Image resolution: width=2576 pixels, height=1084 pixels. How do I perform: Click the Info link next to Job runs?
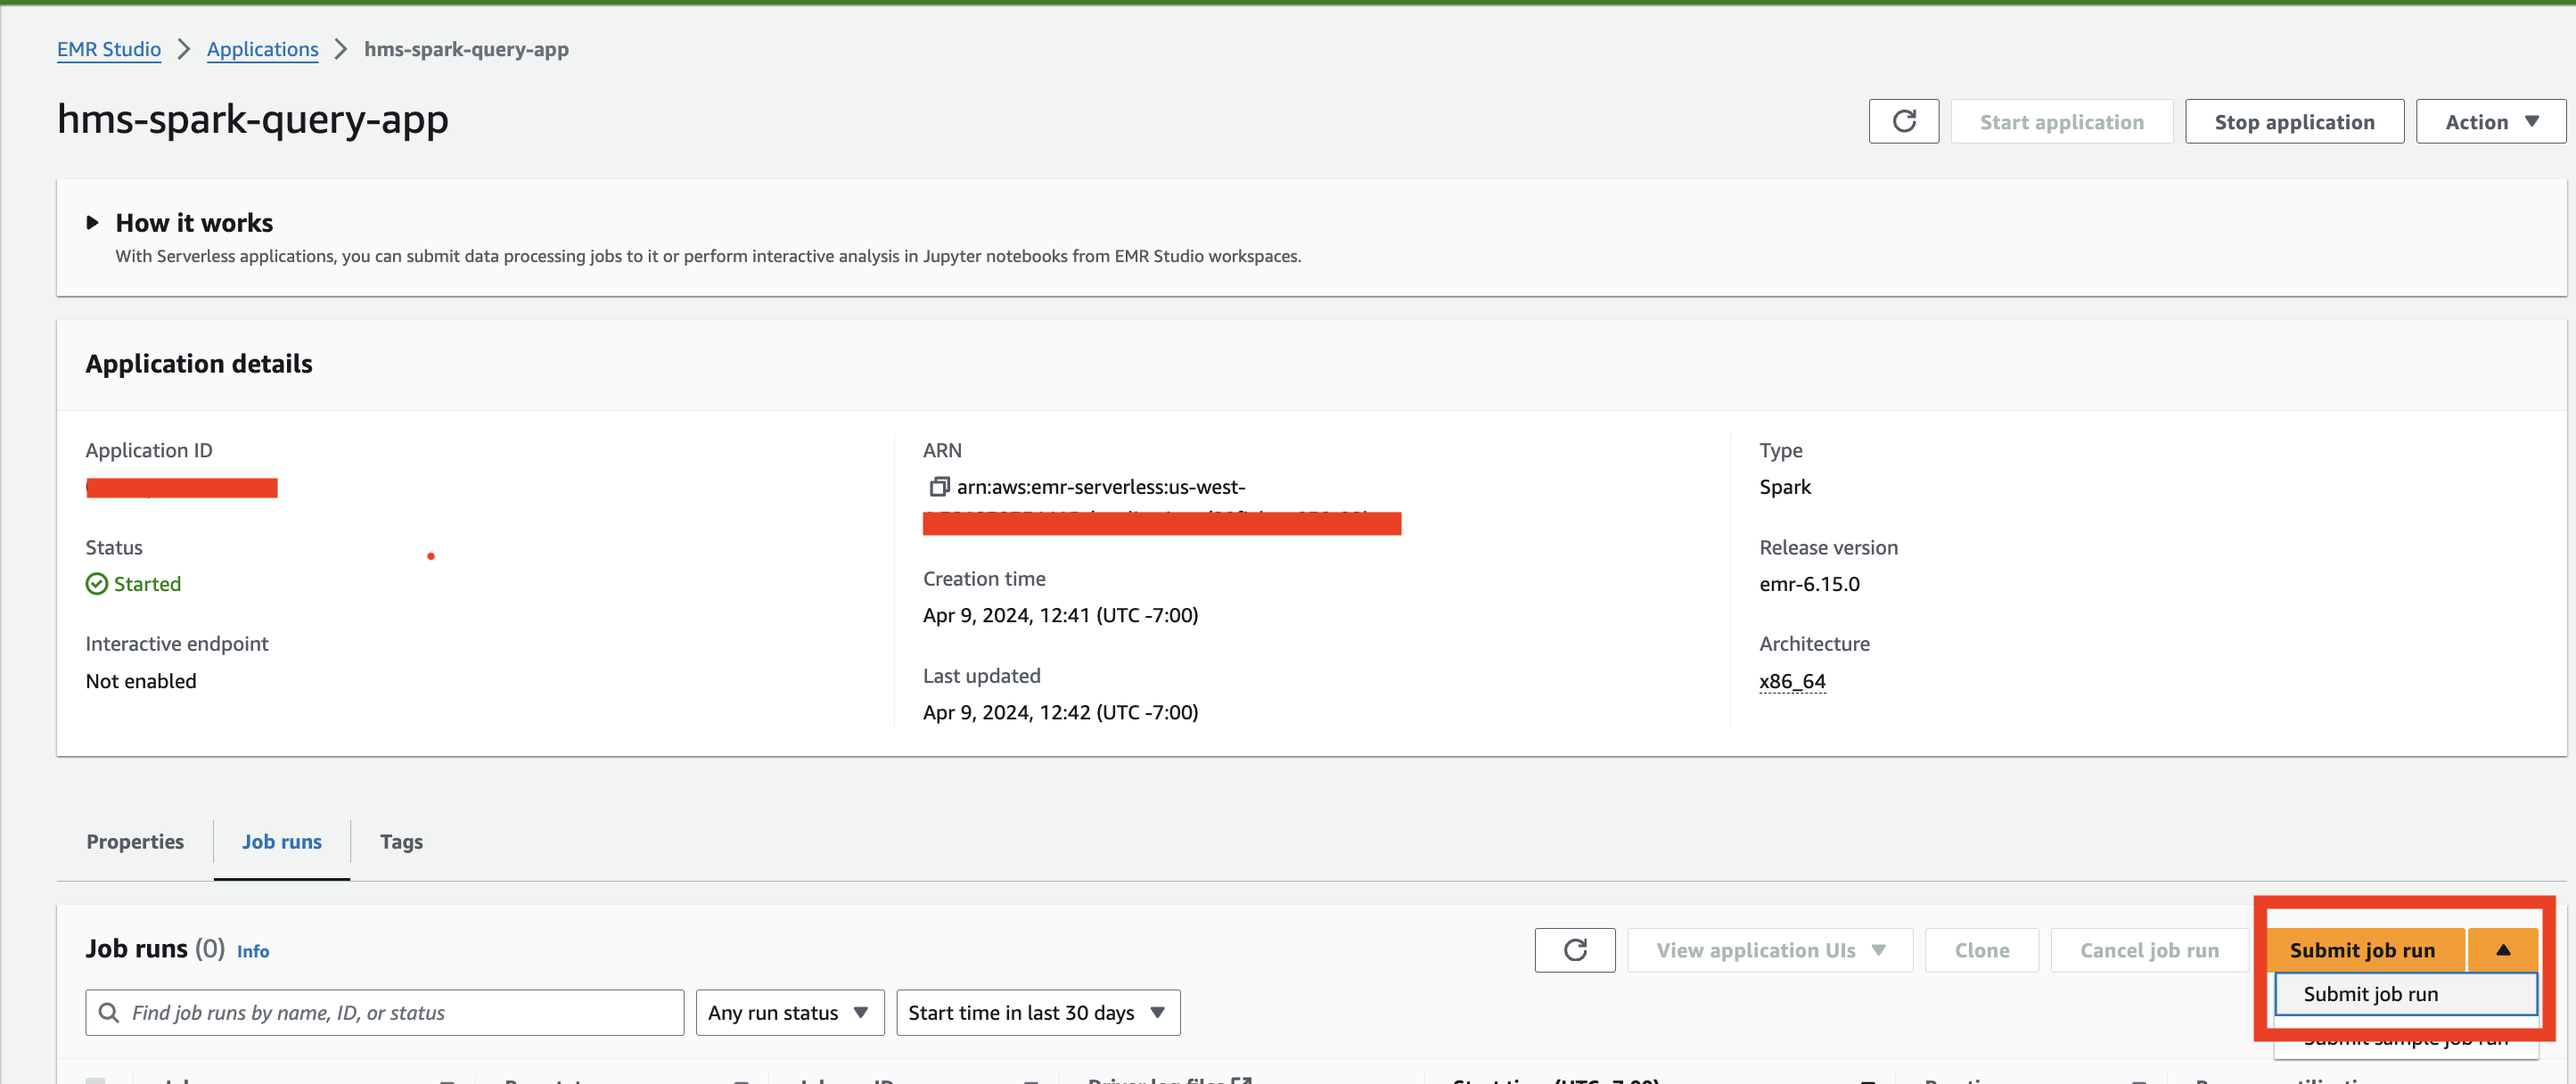click(x=253, y=951)
